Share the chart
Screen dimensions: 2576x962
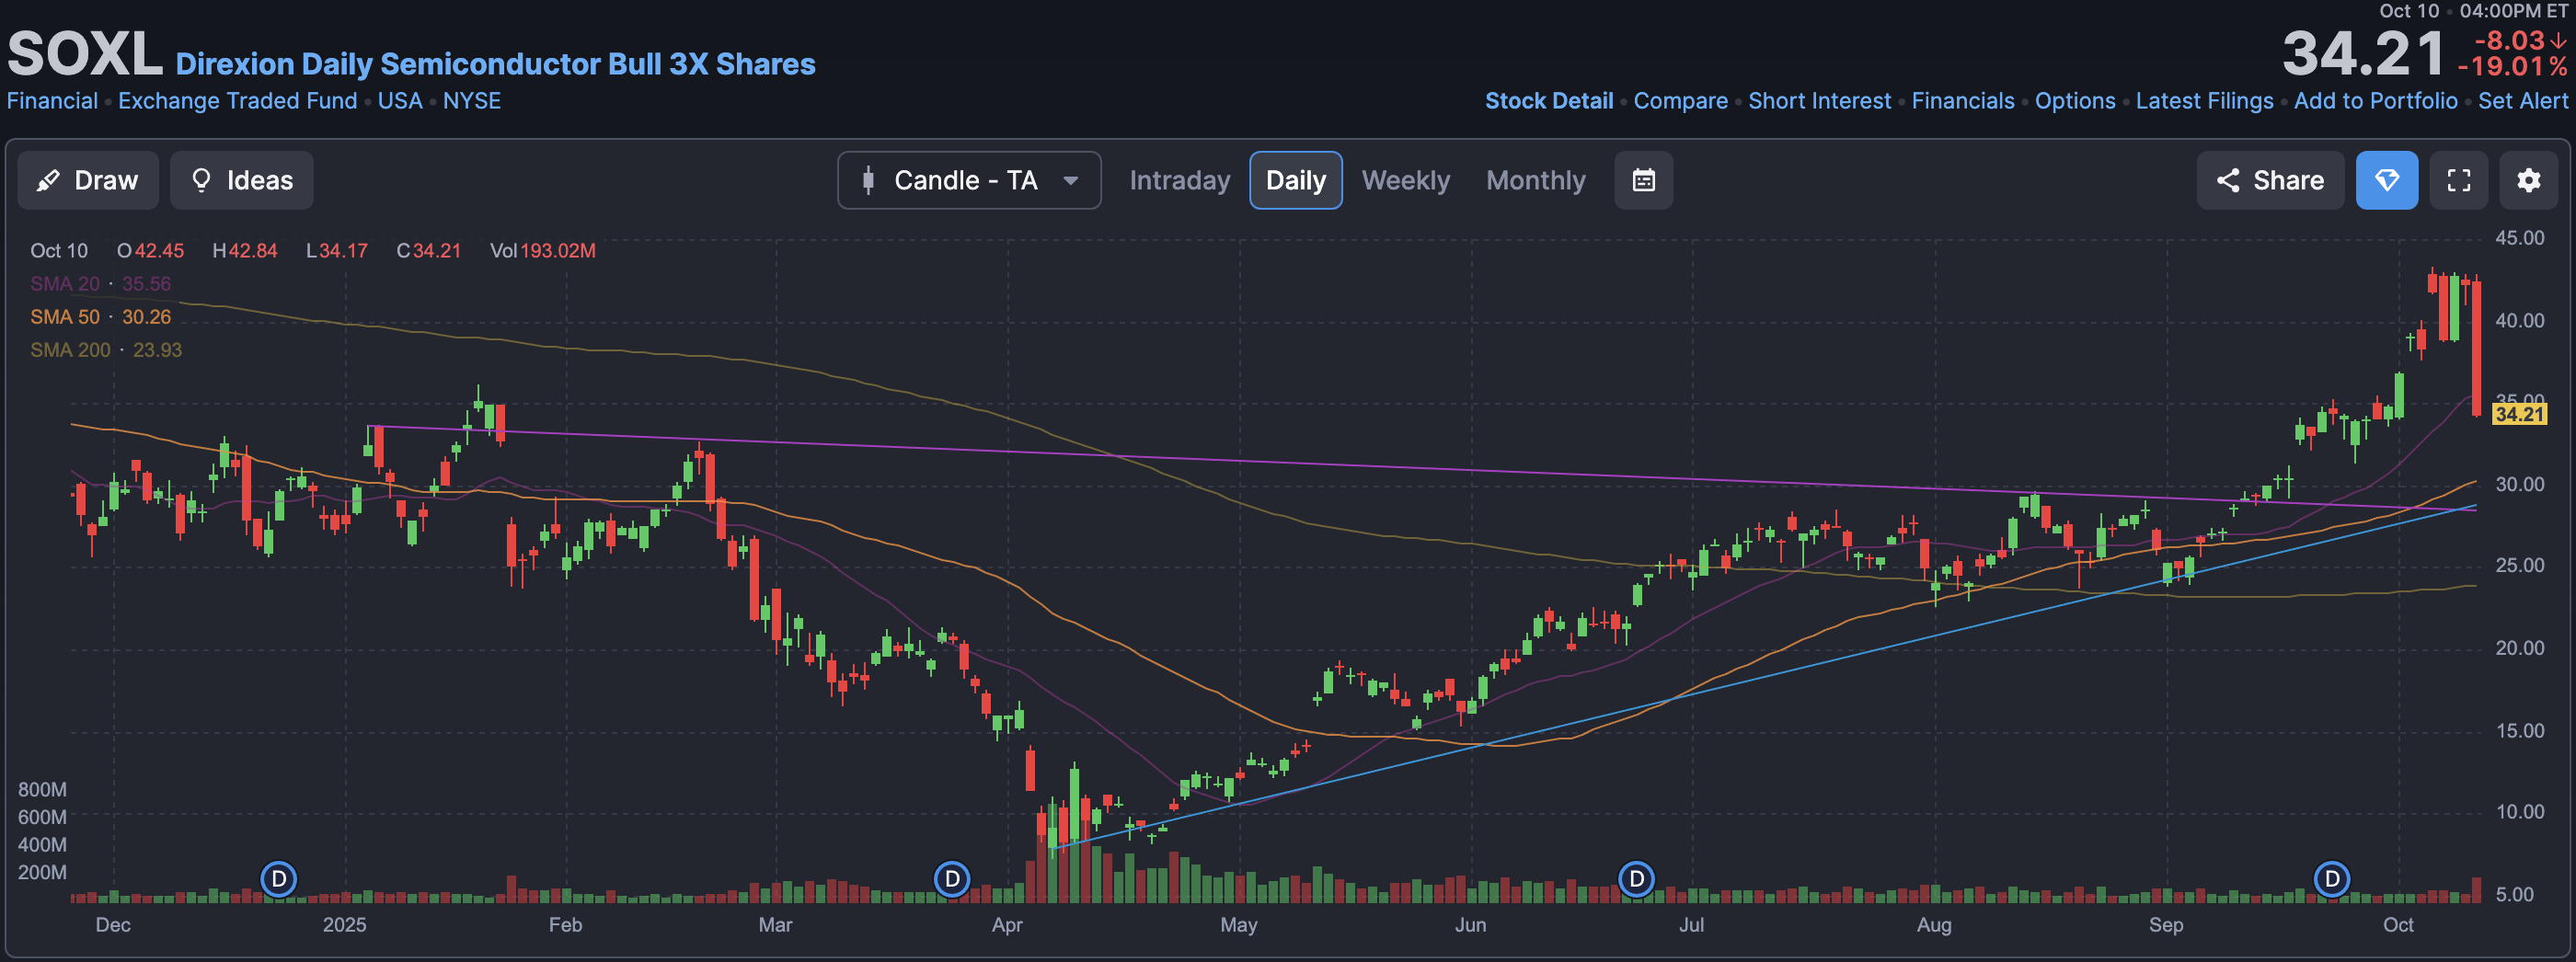[2269, 180]
